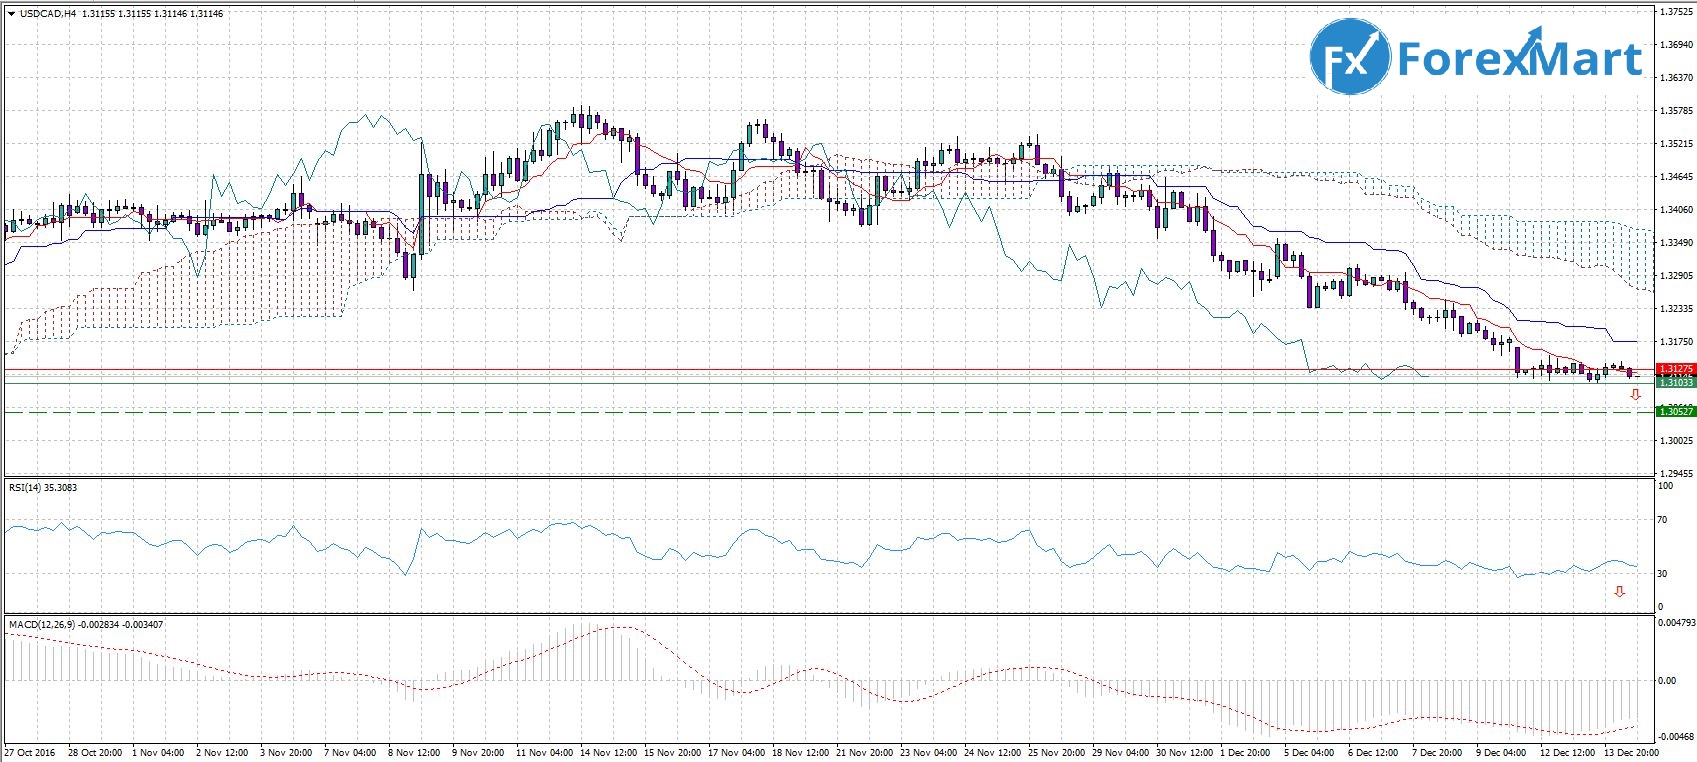Click the green 1.30527 price level tag
The width and height of the screenshot is (1697, 762).
coord(1675,412)
